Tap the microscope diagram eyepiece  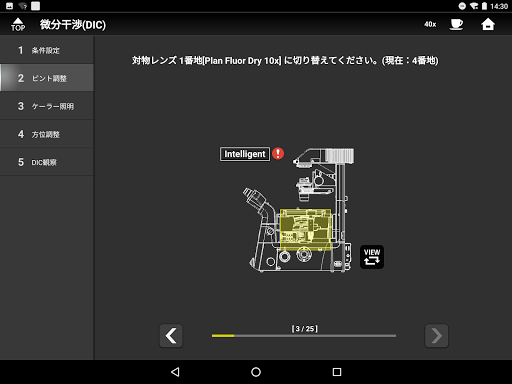[255, 198]
